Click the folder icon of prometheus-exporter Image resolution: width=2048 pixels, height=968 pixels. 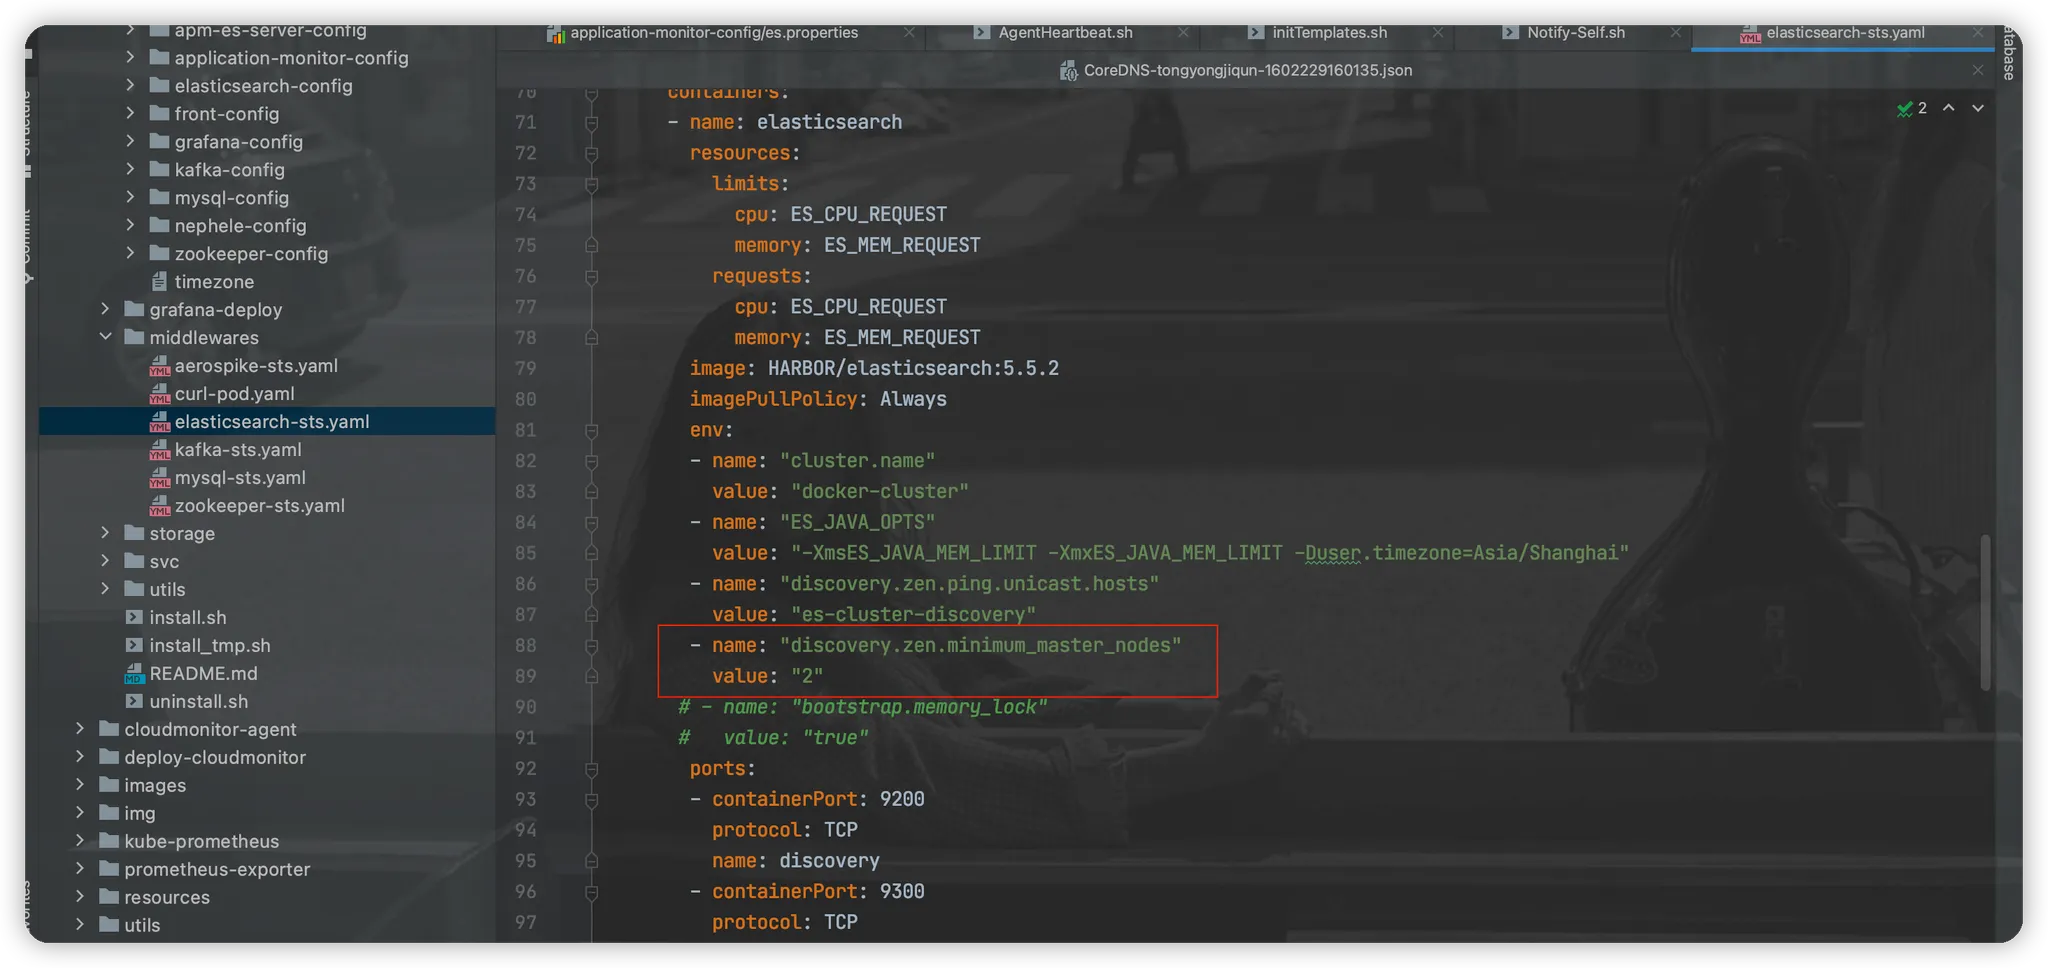[x=109, y=869]
